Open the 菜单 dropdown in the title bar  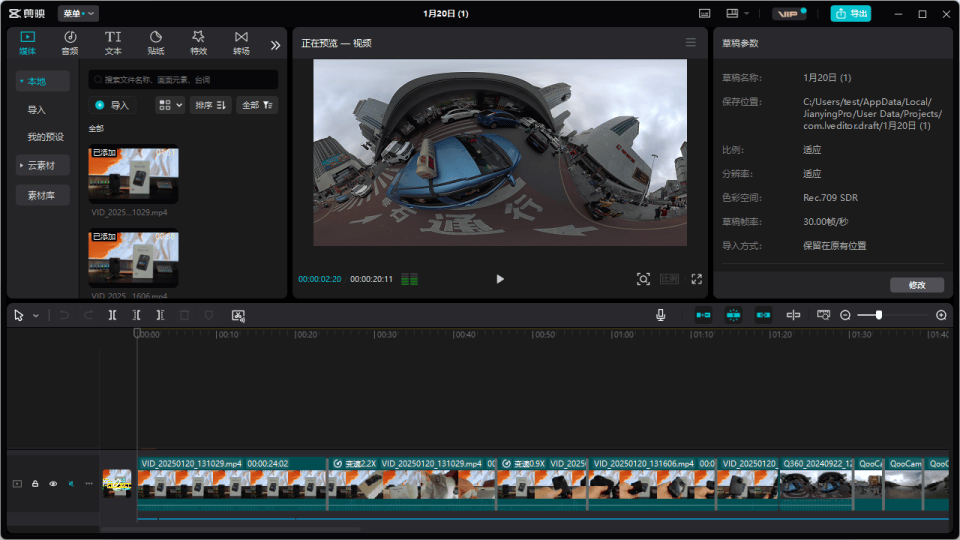pos(79,14)
